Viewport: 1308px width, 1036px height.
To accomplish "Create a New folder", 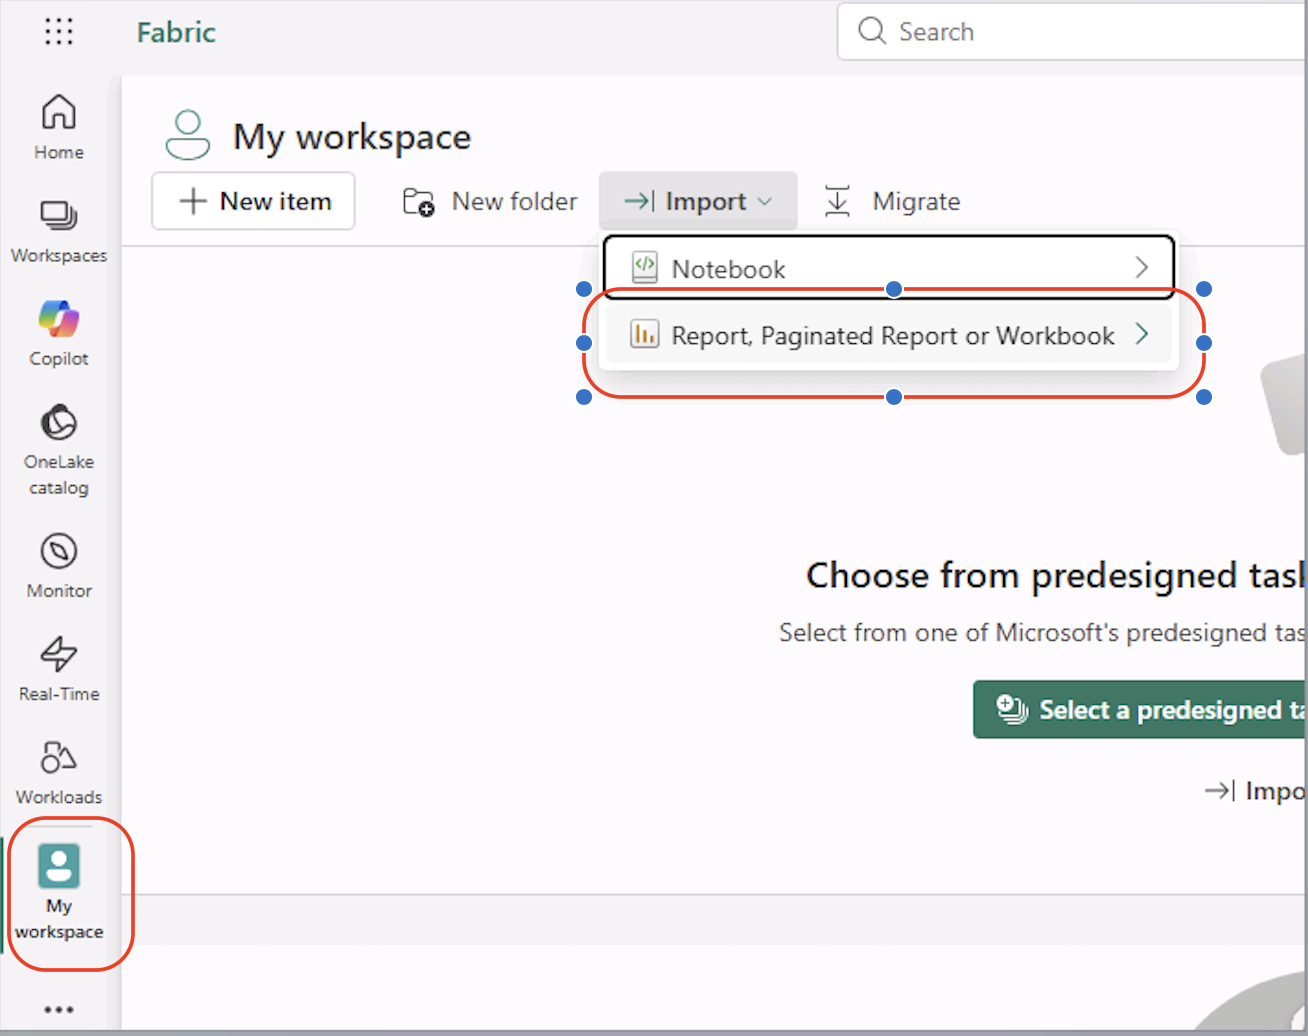I will pos(490,201).
